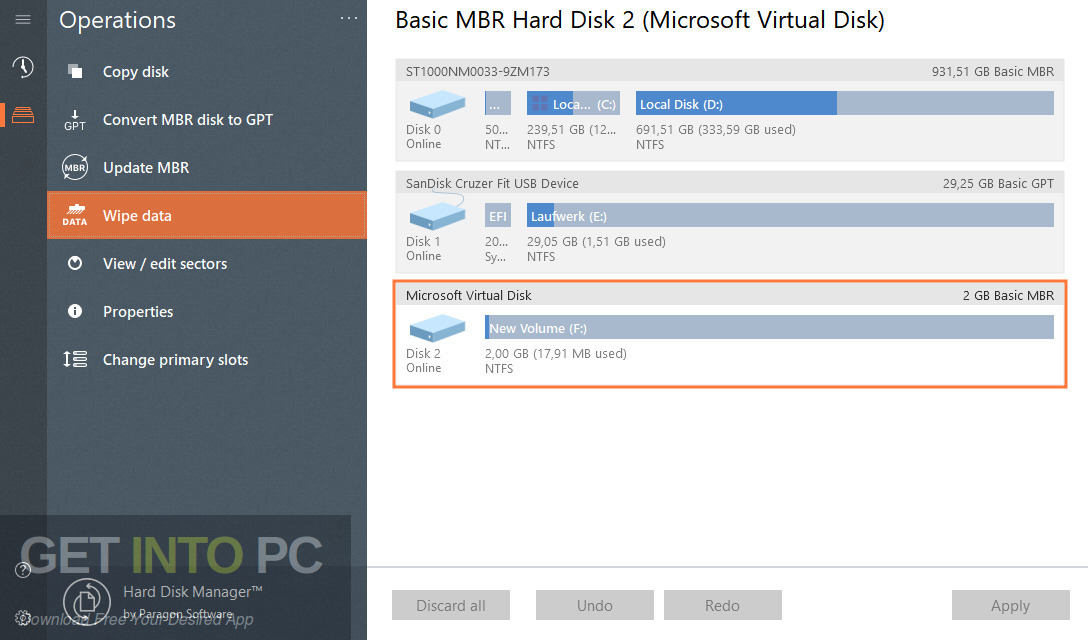1088x640 pixels.
Task: Select the Disk 0 drive icon
Action: [x=437, y=104]
